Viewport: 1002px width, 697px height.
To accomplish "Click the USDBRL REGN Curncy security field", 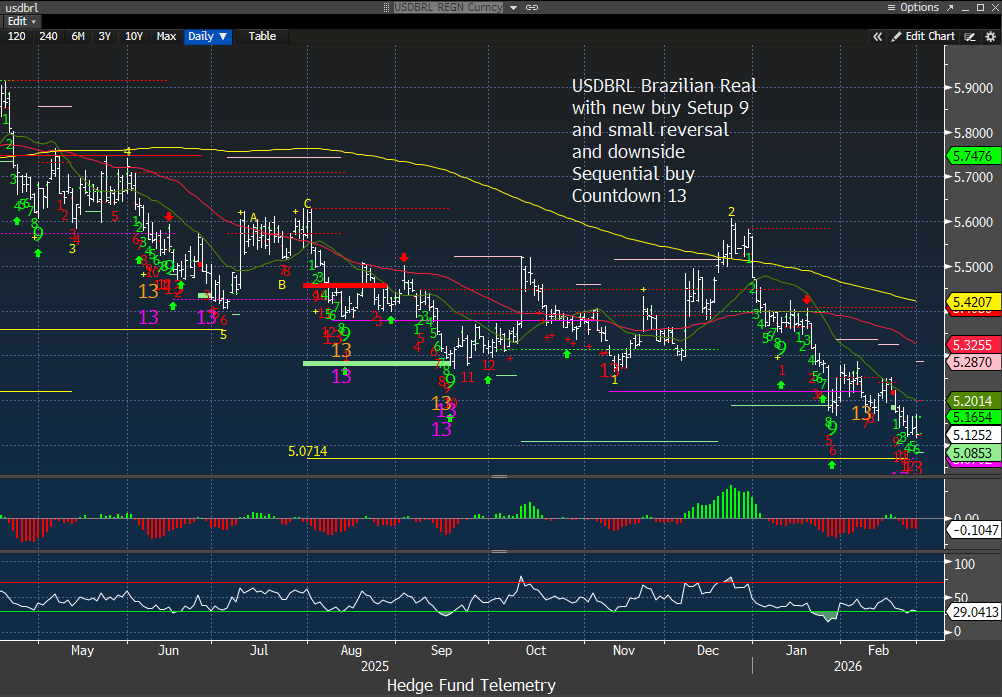I will point(449,7).
